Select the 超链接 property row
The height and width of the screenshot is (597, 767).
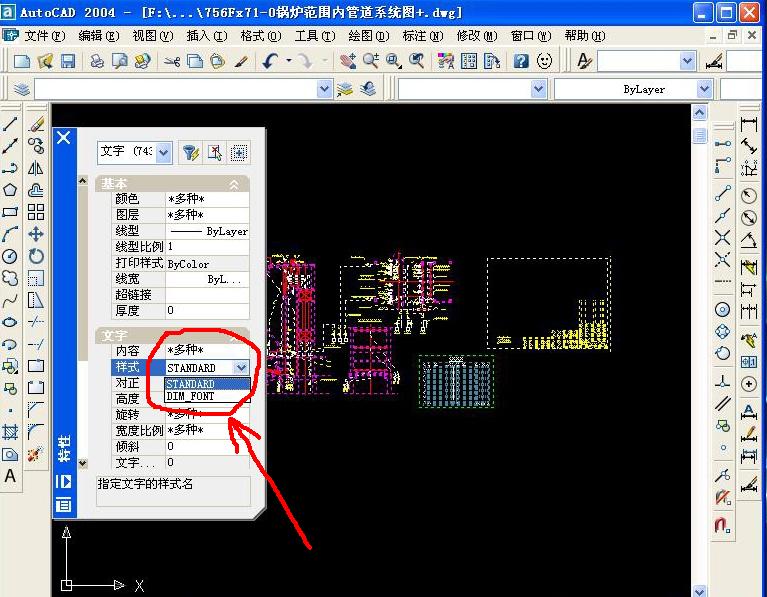coord(180,295)
